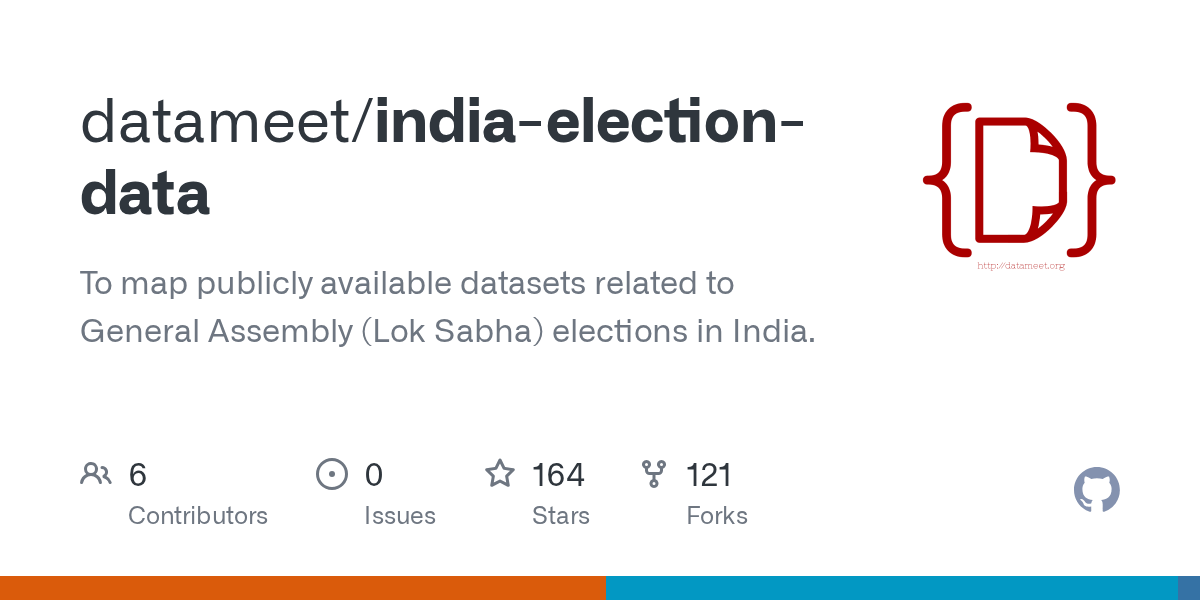
Task: Click the GitHub Octocat logo
Action: pyautogui.click(x=1097, y=490)
